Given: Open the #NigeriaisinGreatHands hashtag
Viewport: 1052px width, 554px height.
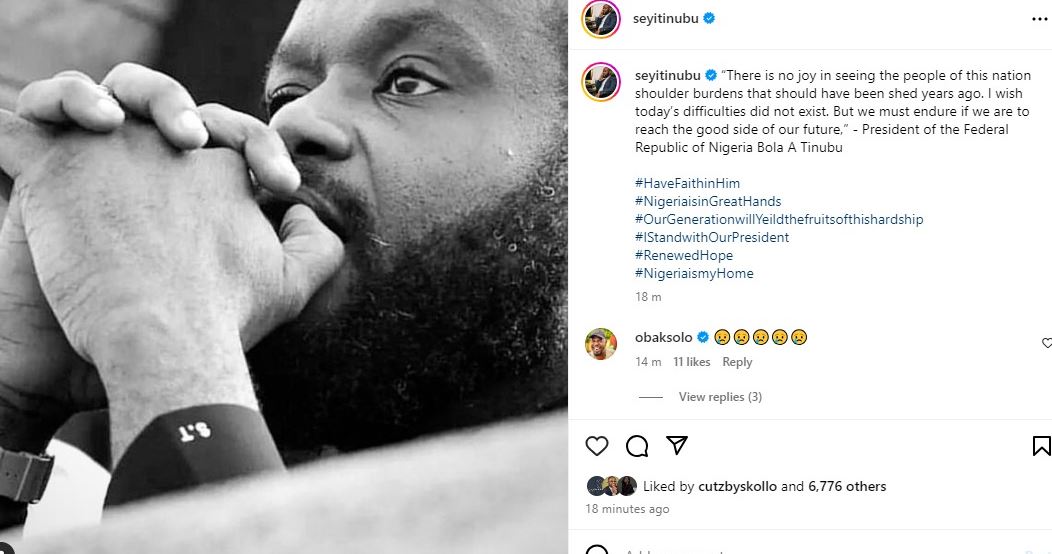Looking at the screenshot, I should 708,201.
